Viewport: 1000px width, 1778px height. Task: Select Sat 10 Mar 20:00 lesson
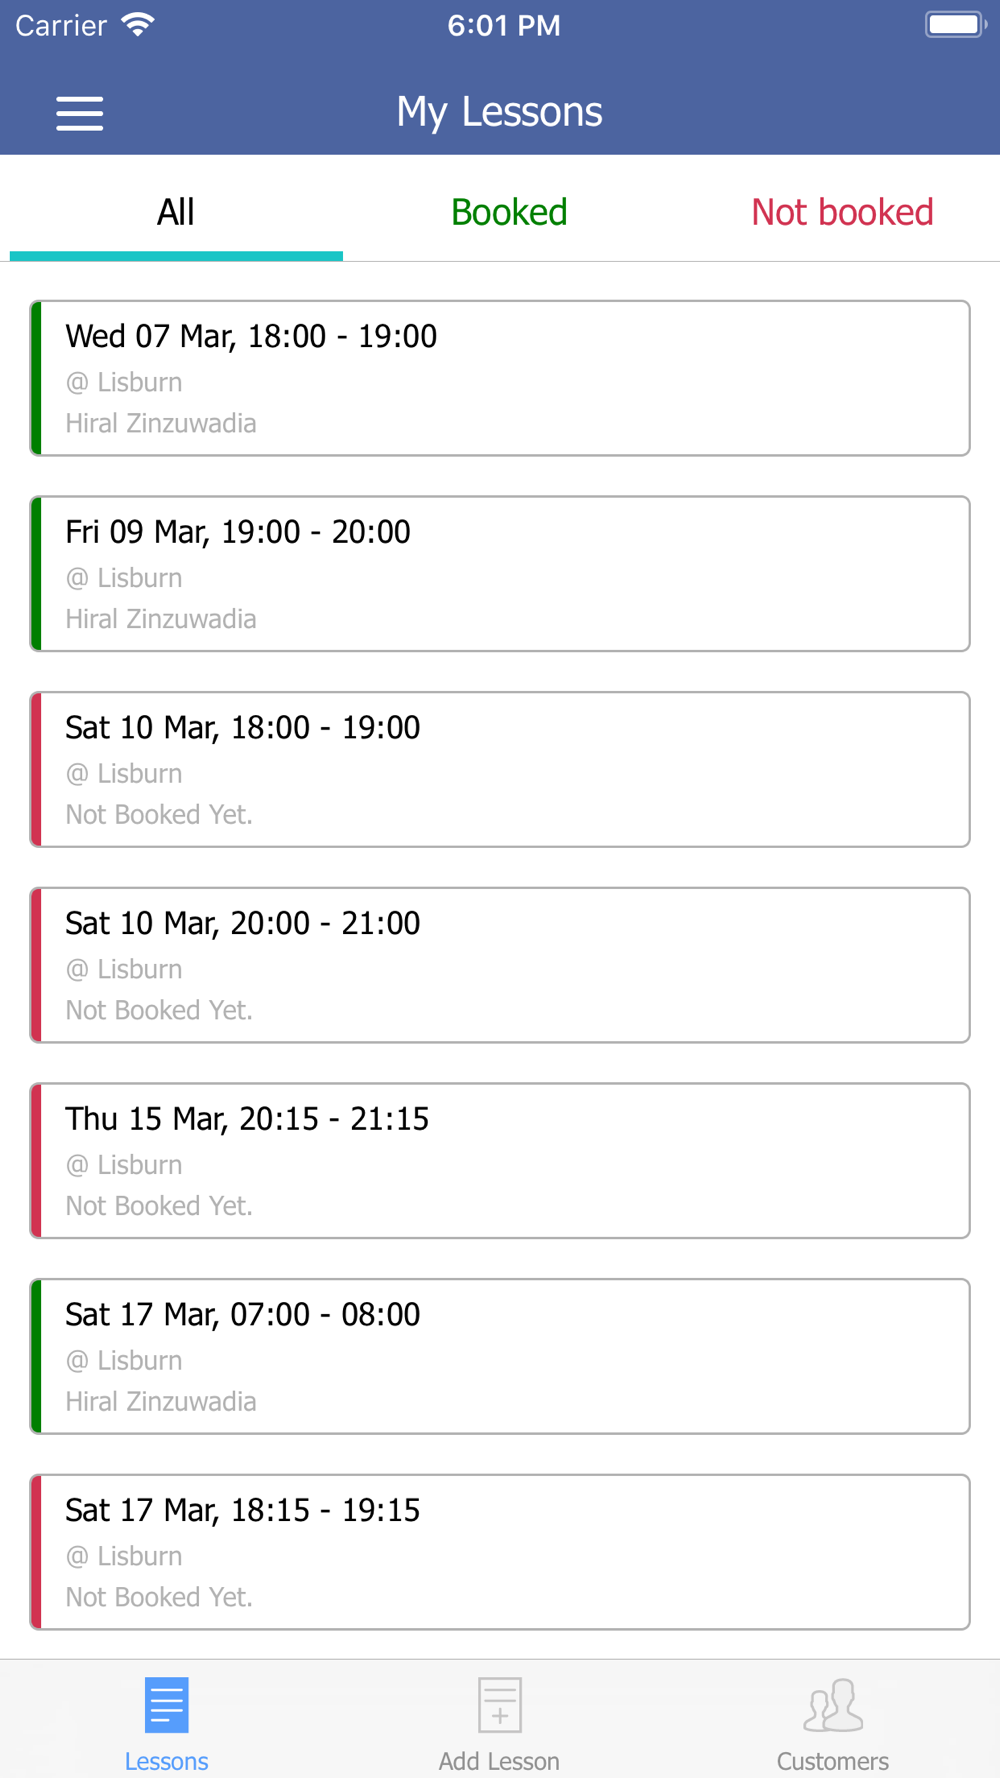coord(500,965)
